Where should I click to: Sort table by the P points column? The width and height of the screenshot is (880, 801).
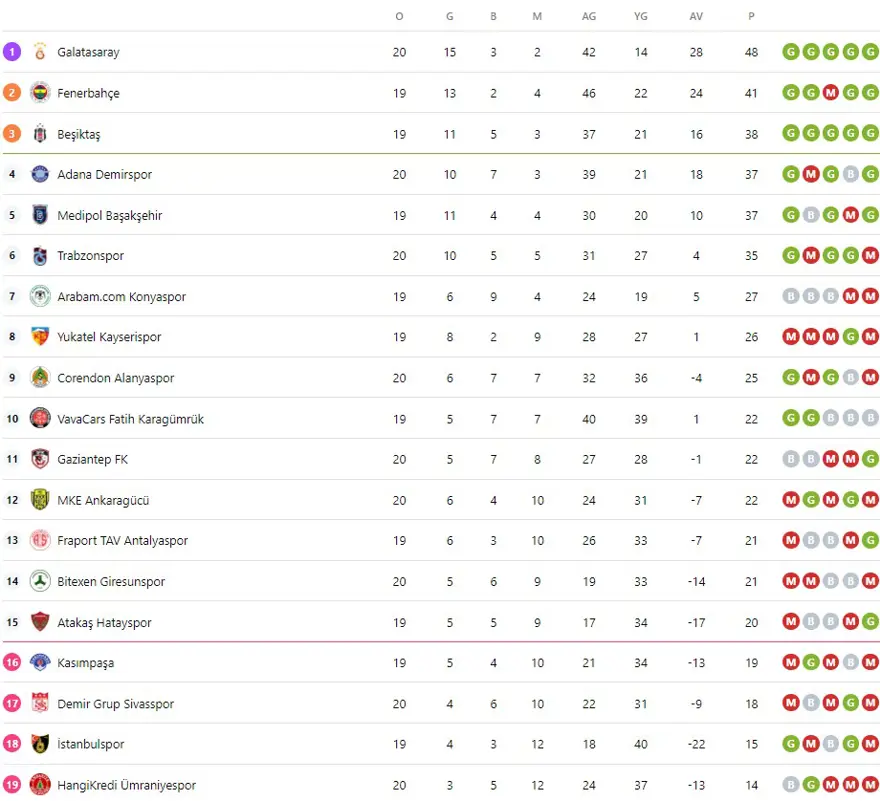(x=751, y=16)
